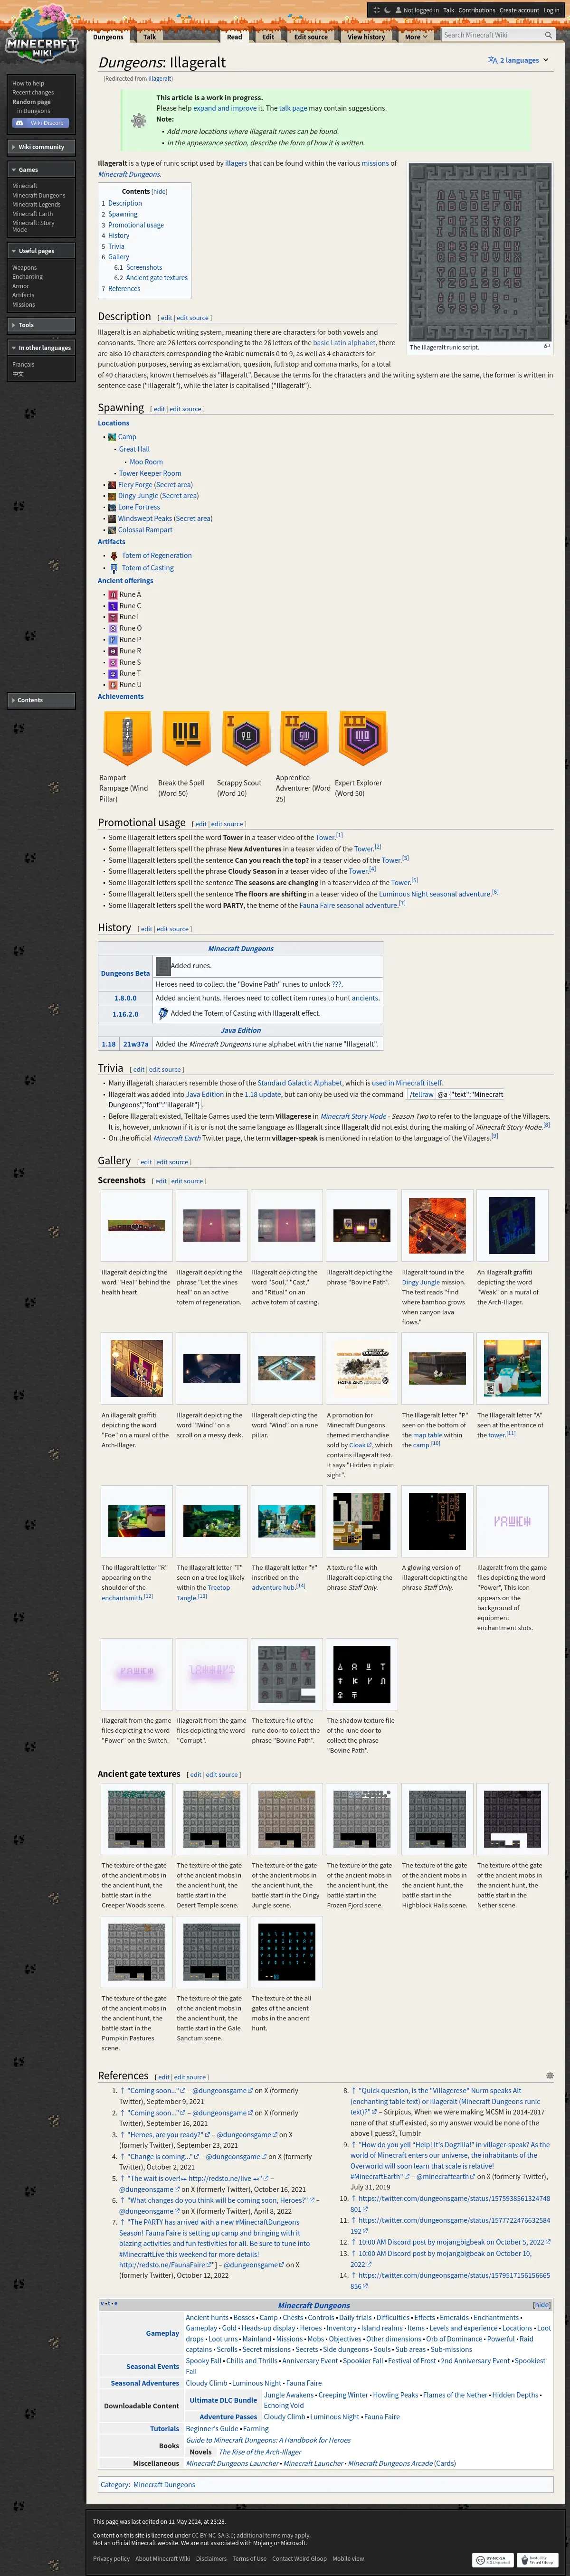Click the Create account link
The width and height of the screenshot is (570, 2576).
[x=519, y=10]
